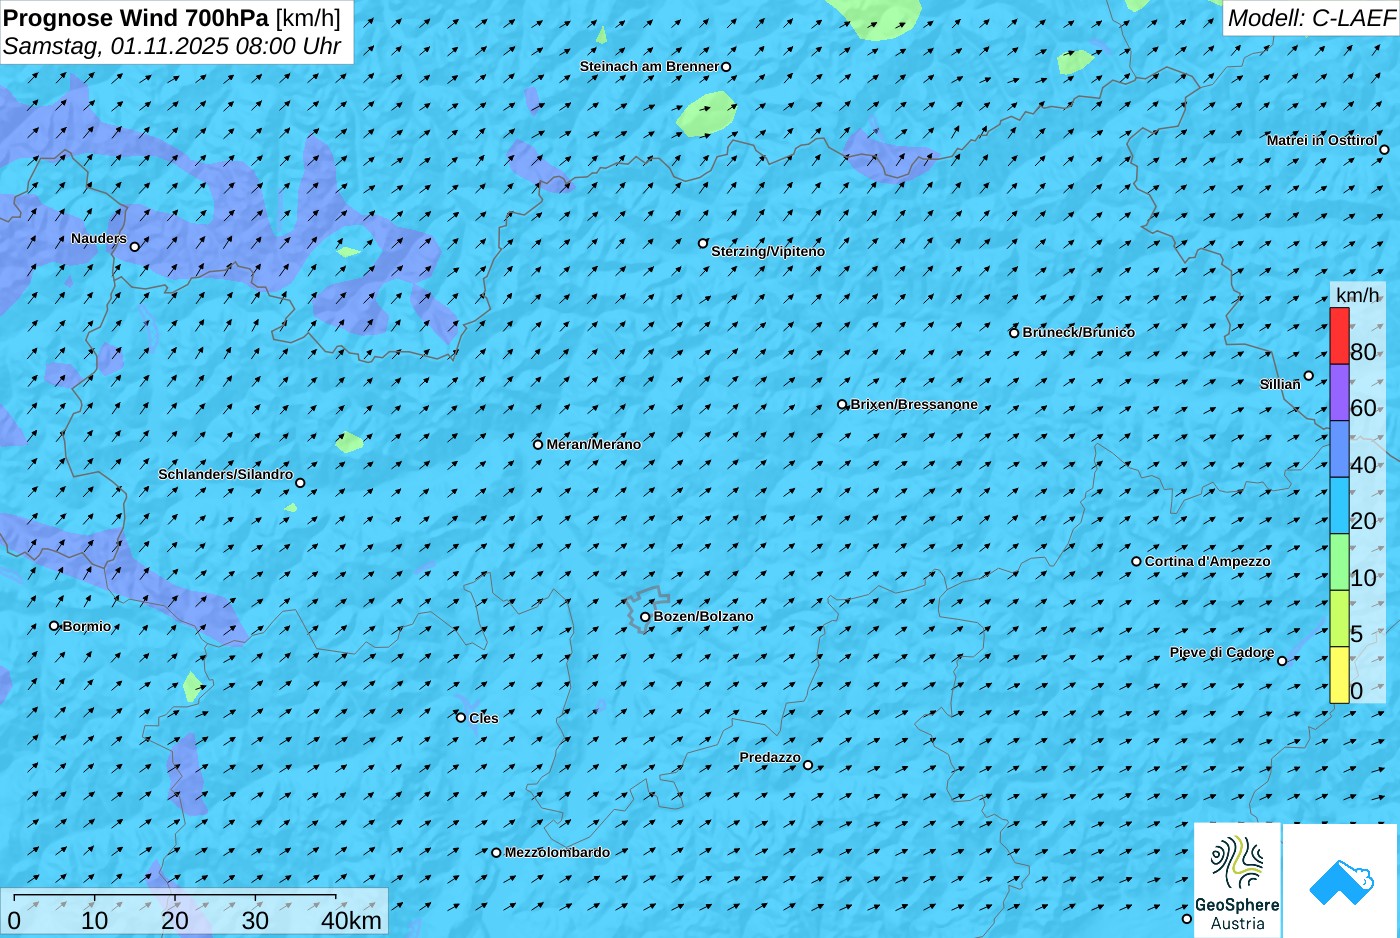Click the Bozen/Bolzano city marker

tap(645, 617)
